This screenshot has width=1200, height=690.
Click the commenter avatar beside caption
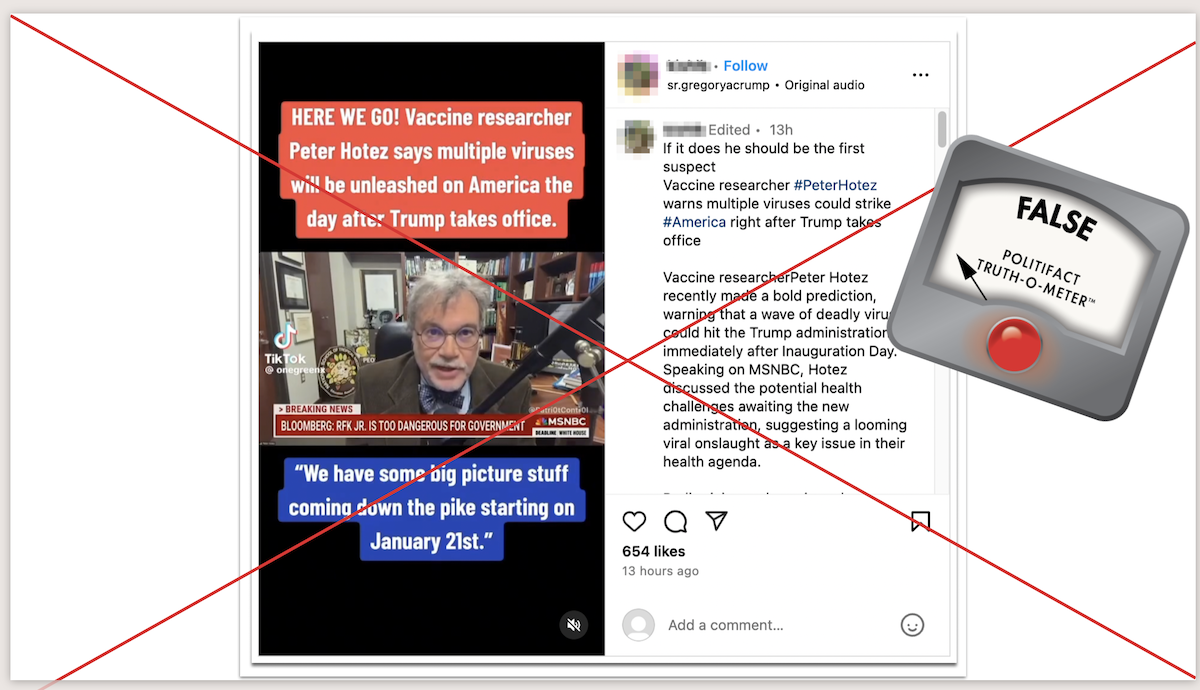click(x=637, y=136)
